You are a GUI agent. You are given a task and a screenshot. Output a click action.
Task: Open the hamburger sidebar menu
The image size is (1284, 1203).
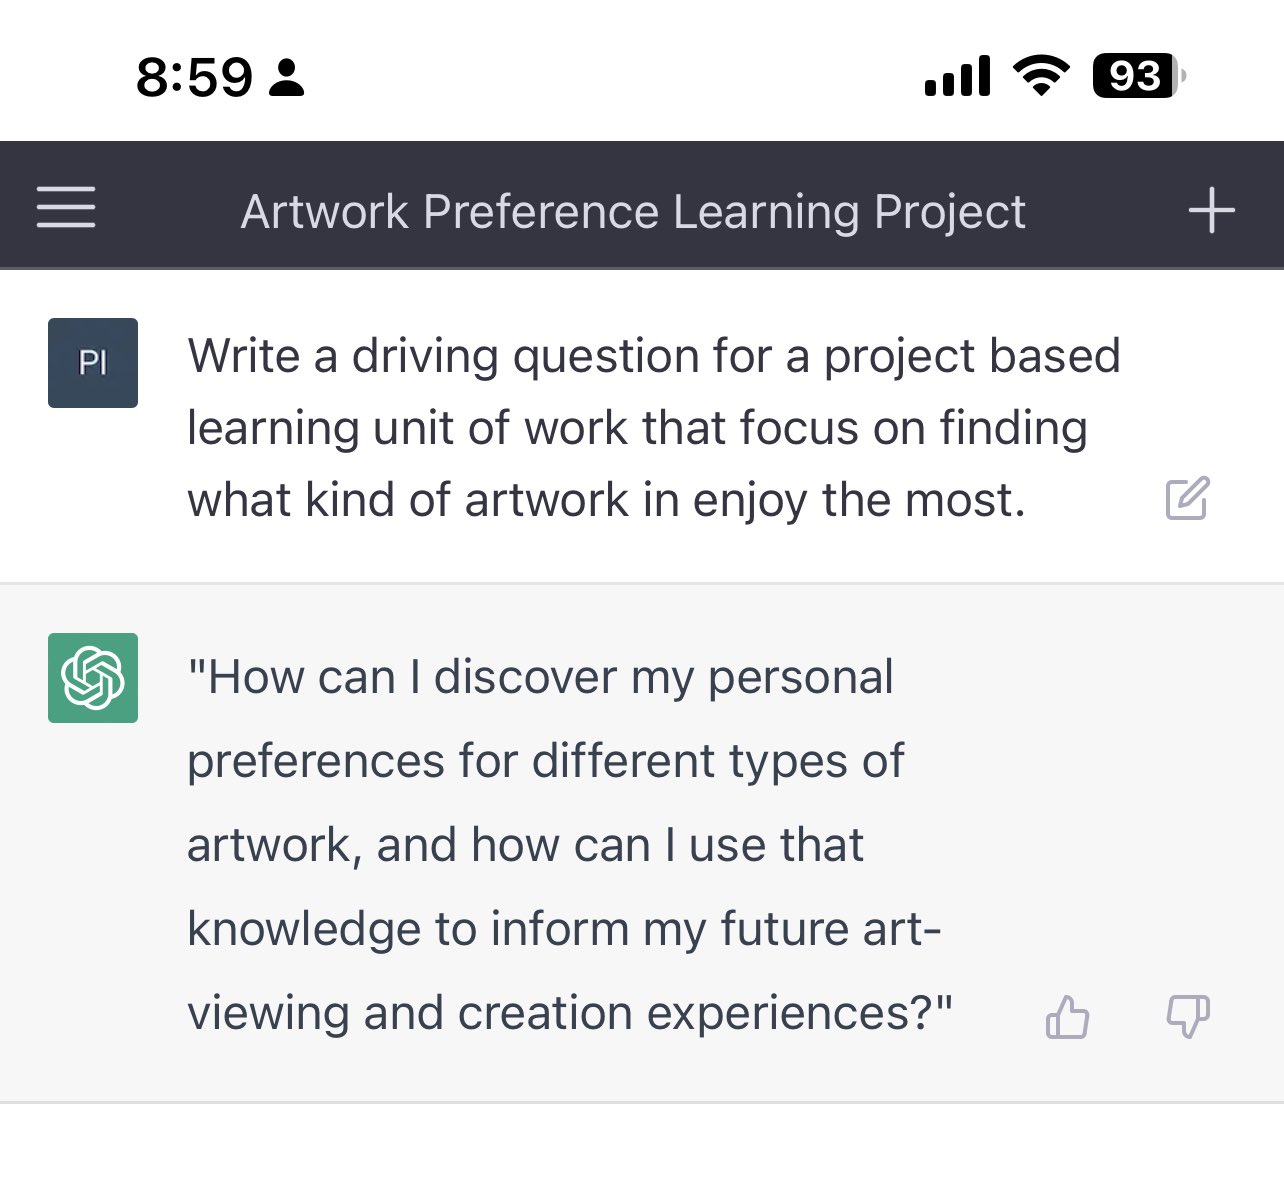66,208
